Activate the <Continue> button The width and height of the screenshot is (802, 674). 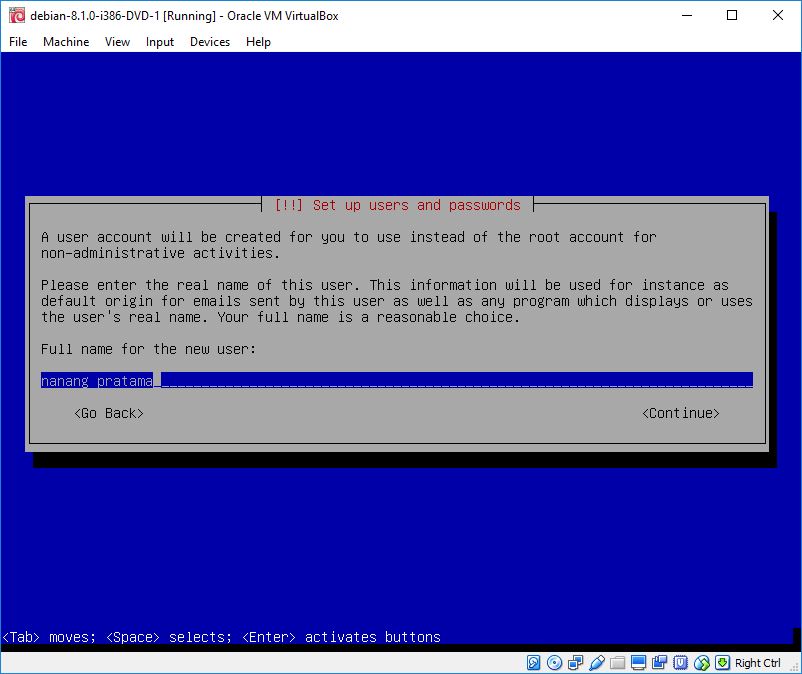point(681,413)
